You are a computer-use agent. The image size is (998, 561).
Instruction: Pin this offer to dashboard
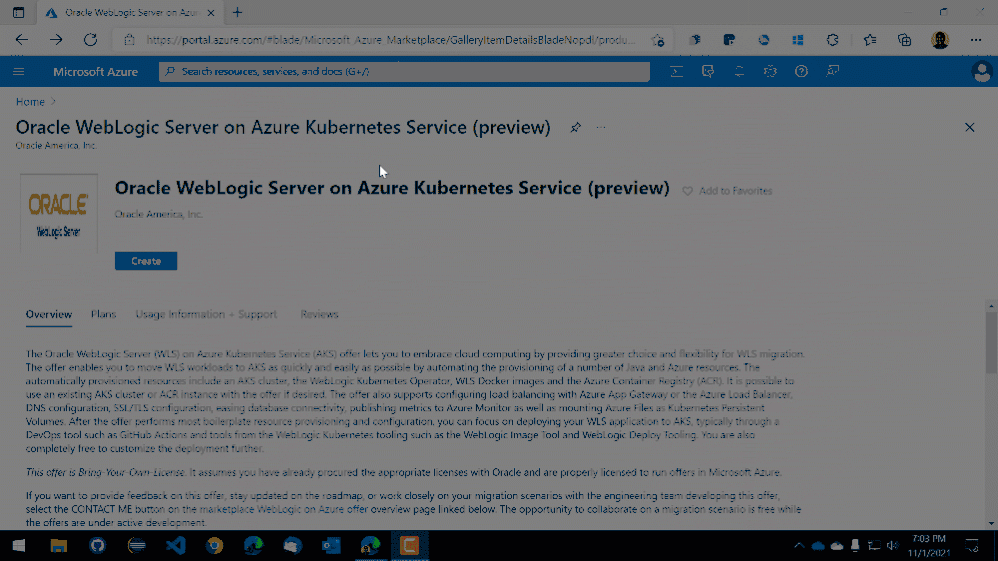pyautogui.click(x=575, y=127)
